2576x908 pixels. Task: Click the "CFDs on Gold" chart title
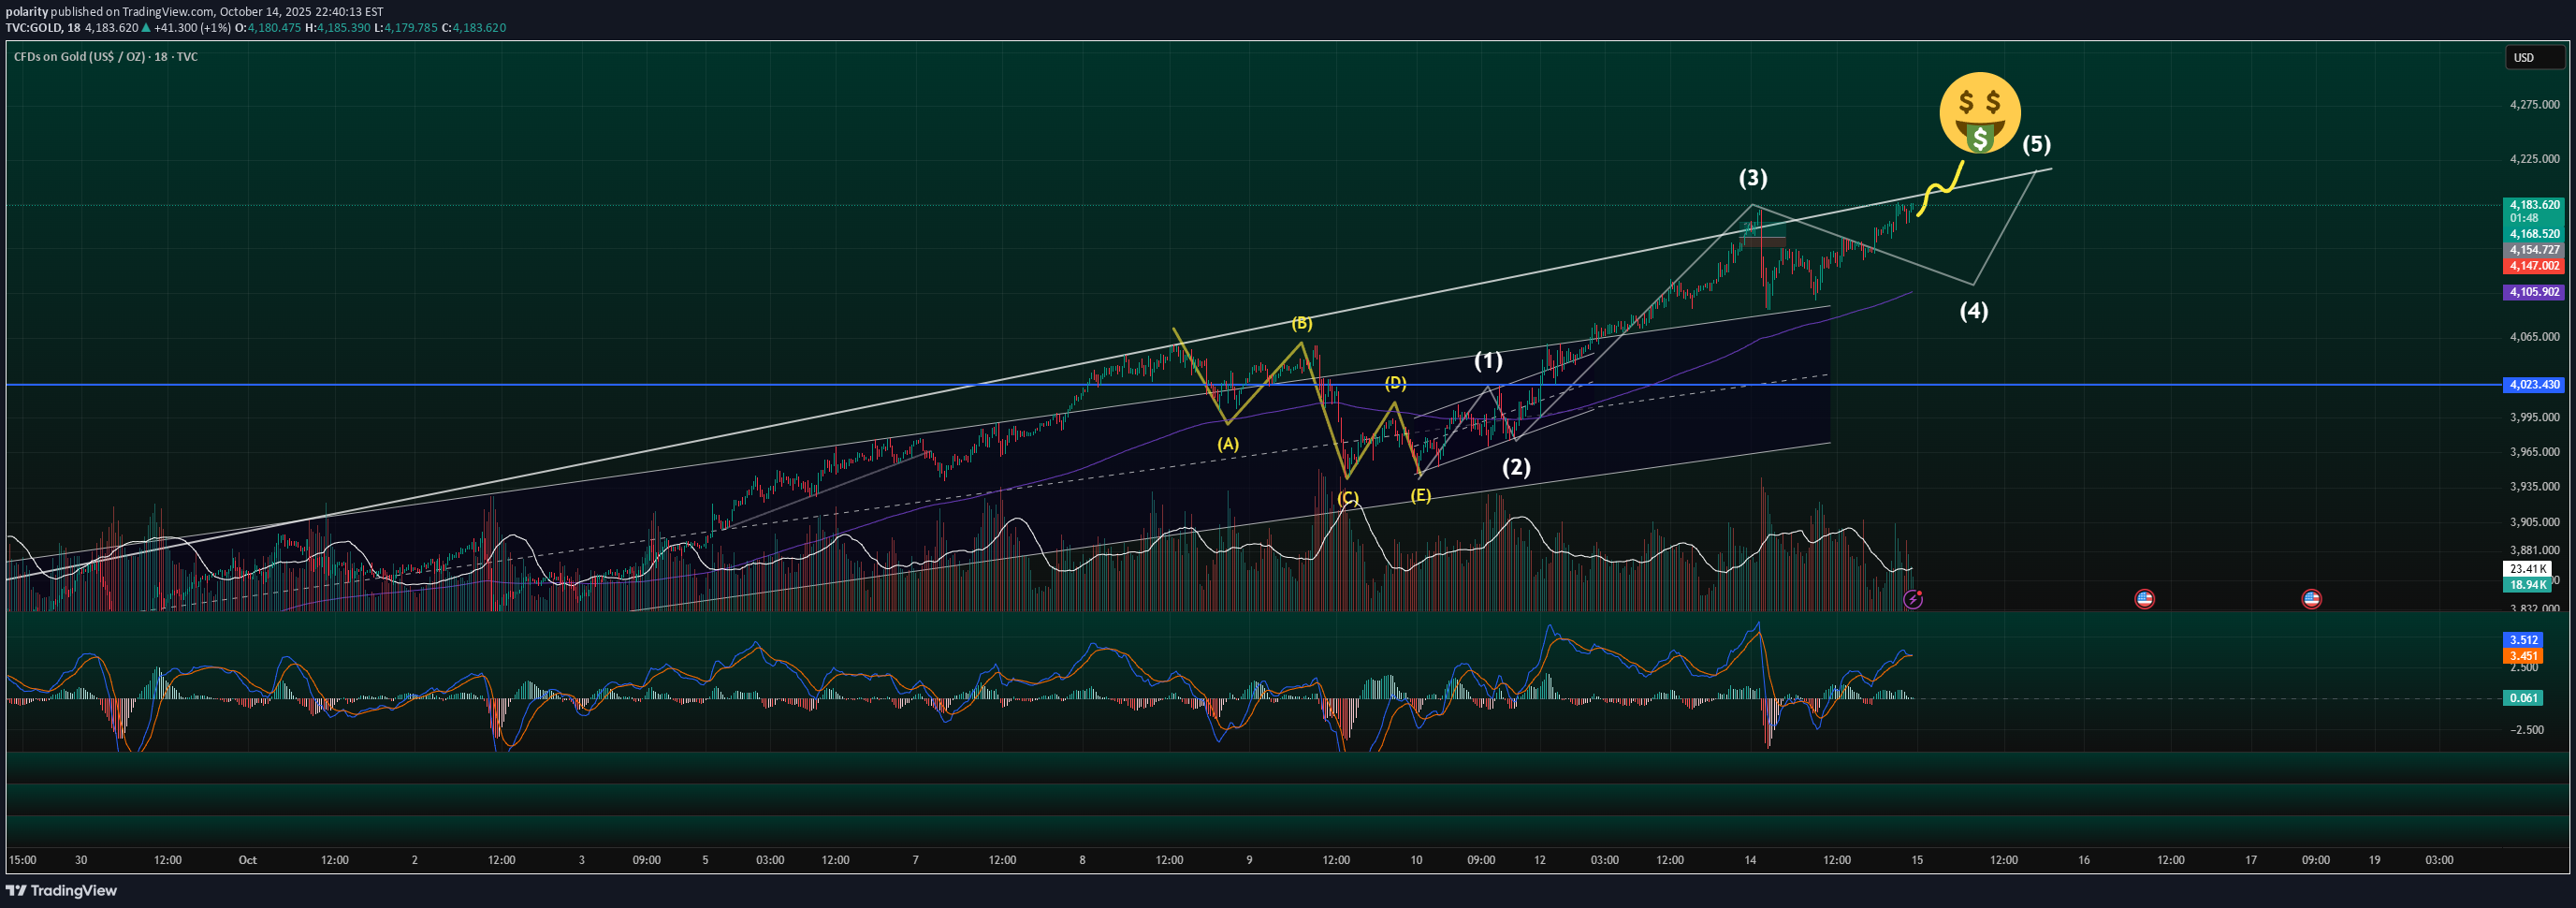click(x=105, y=57)
